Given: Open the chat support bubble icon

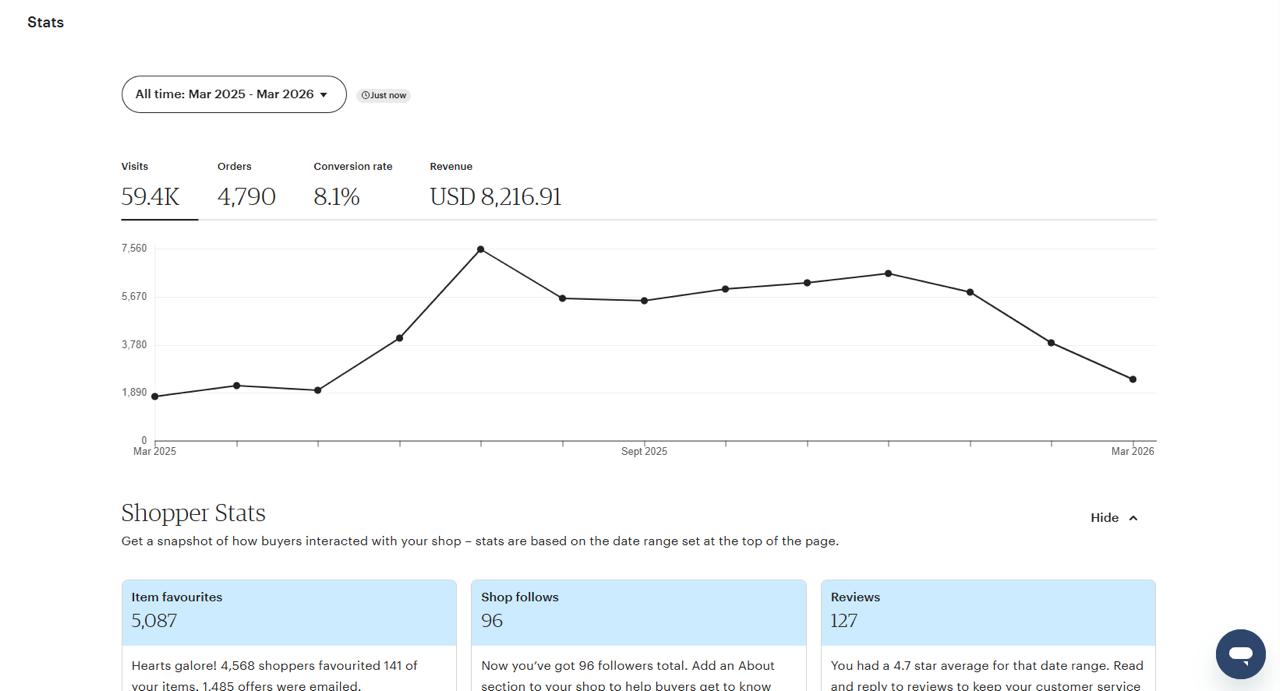Looking at the screenshot, I should (x=1240, y=654).
